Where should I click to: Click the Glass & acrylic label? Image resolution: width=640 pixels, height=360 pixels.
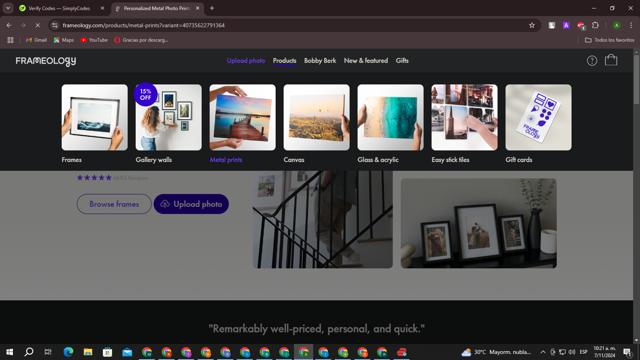[378, 160]
